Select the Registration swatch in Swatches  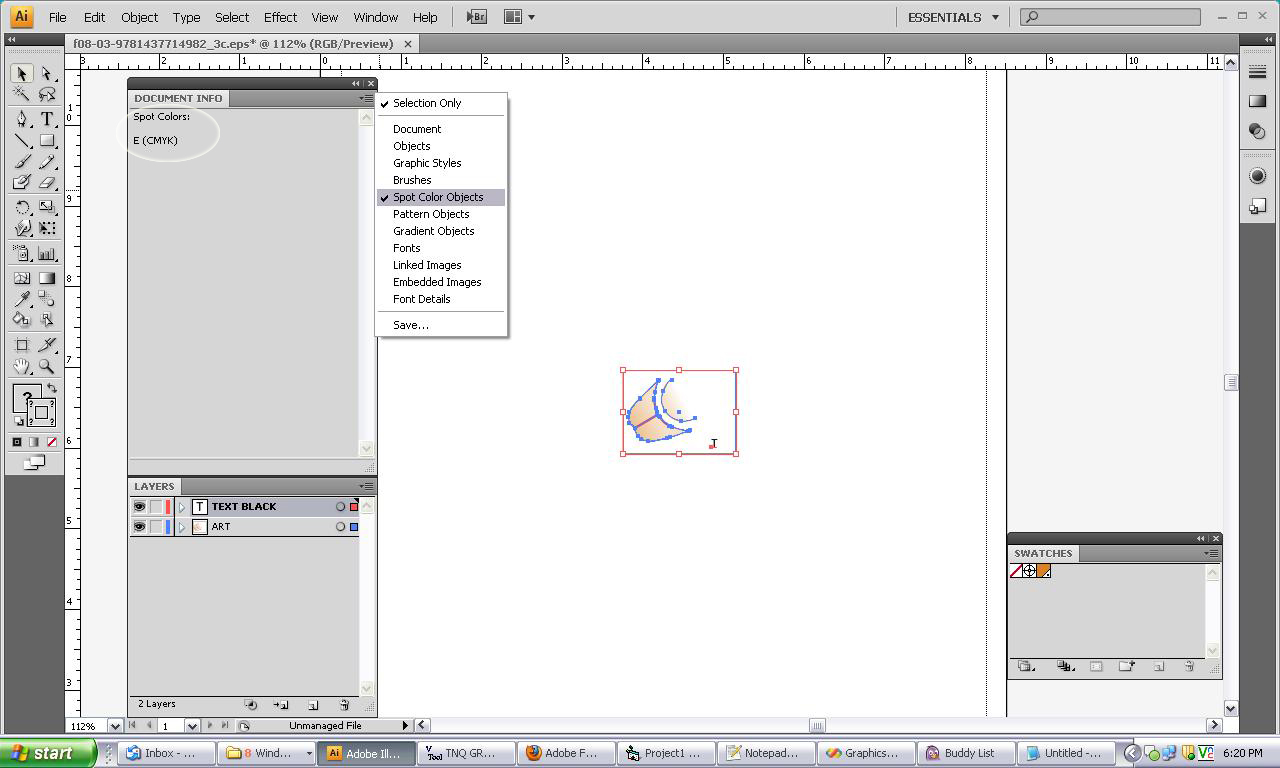pos(1030,571)
